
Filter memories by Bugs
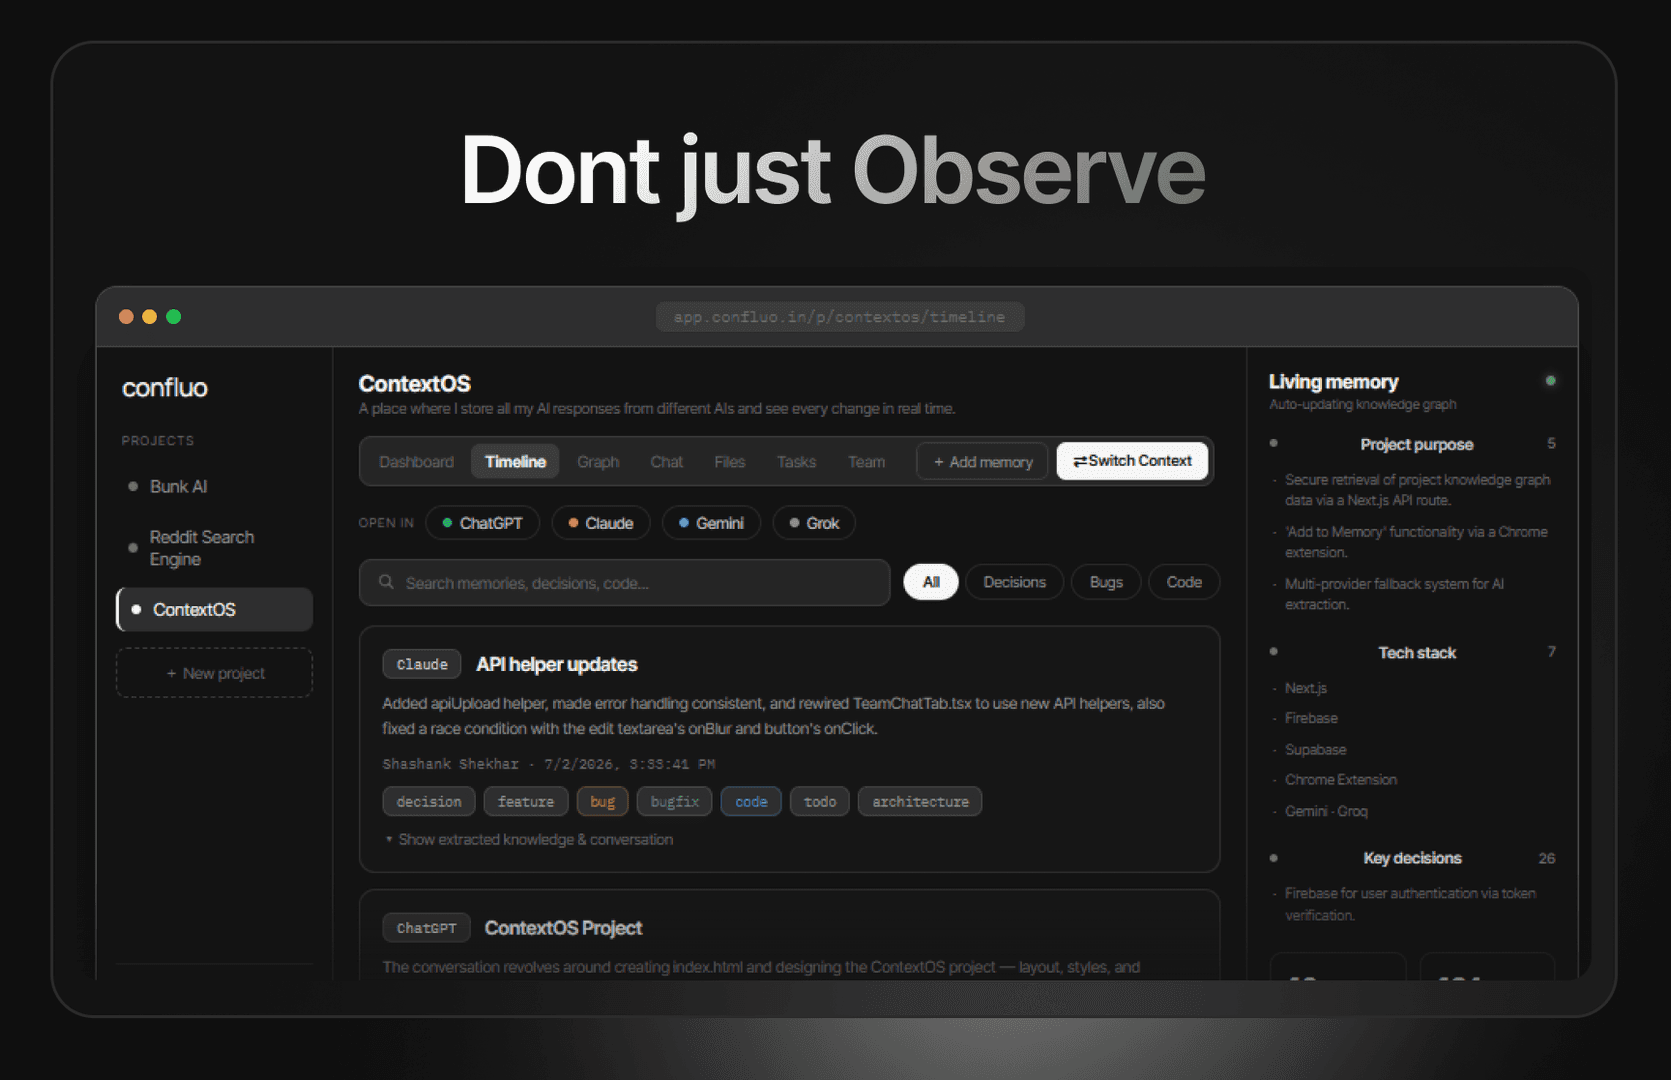click(1106, 582)
